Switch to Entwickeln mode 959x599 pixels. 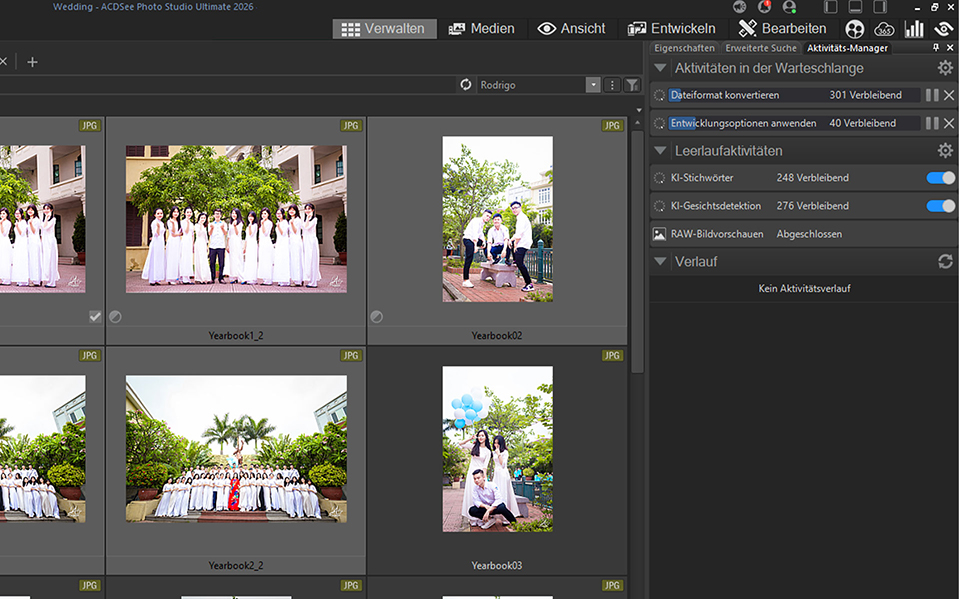[671, 29]
